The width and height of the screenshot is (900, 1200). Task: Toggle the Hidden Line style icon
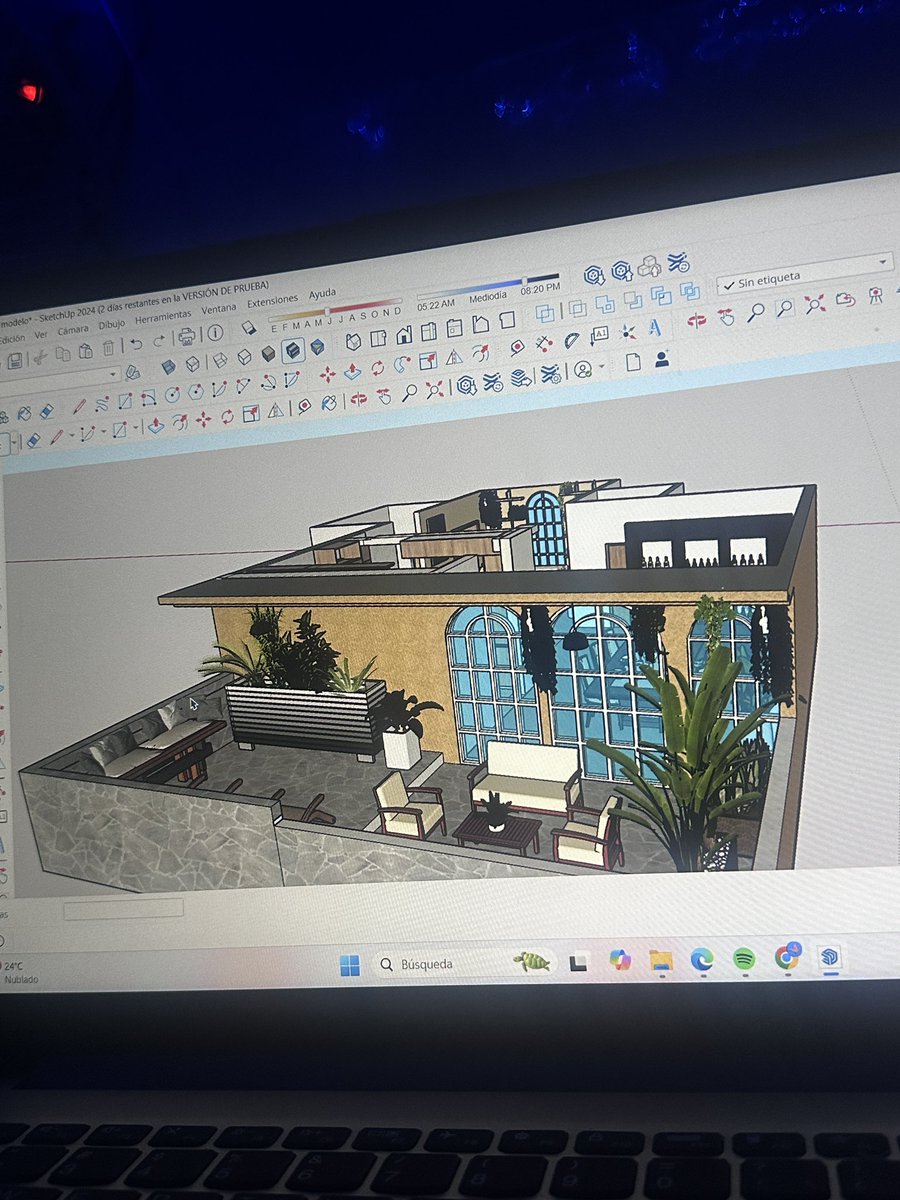244,357
